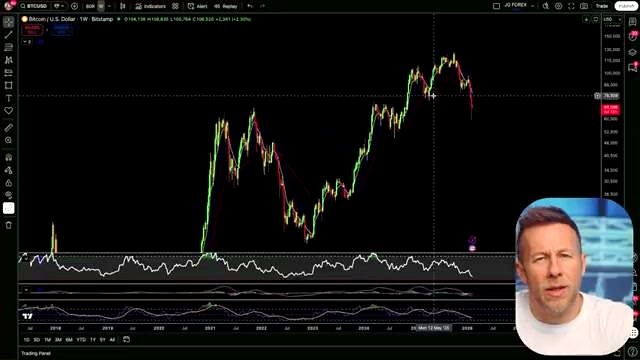Screen dimensions: 640x360
Task: Open indicator templates grid icon
Action: coord(175,6)
